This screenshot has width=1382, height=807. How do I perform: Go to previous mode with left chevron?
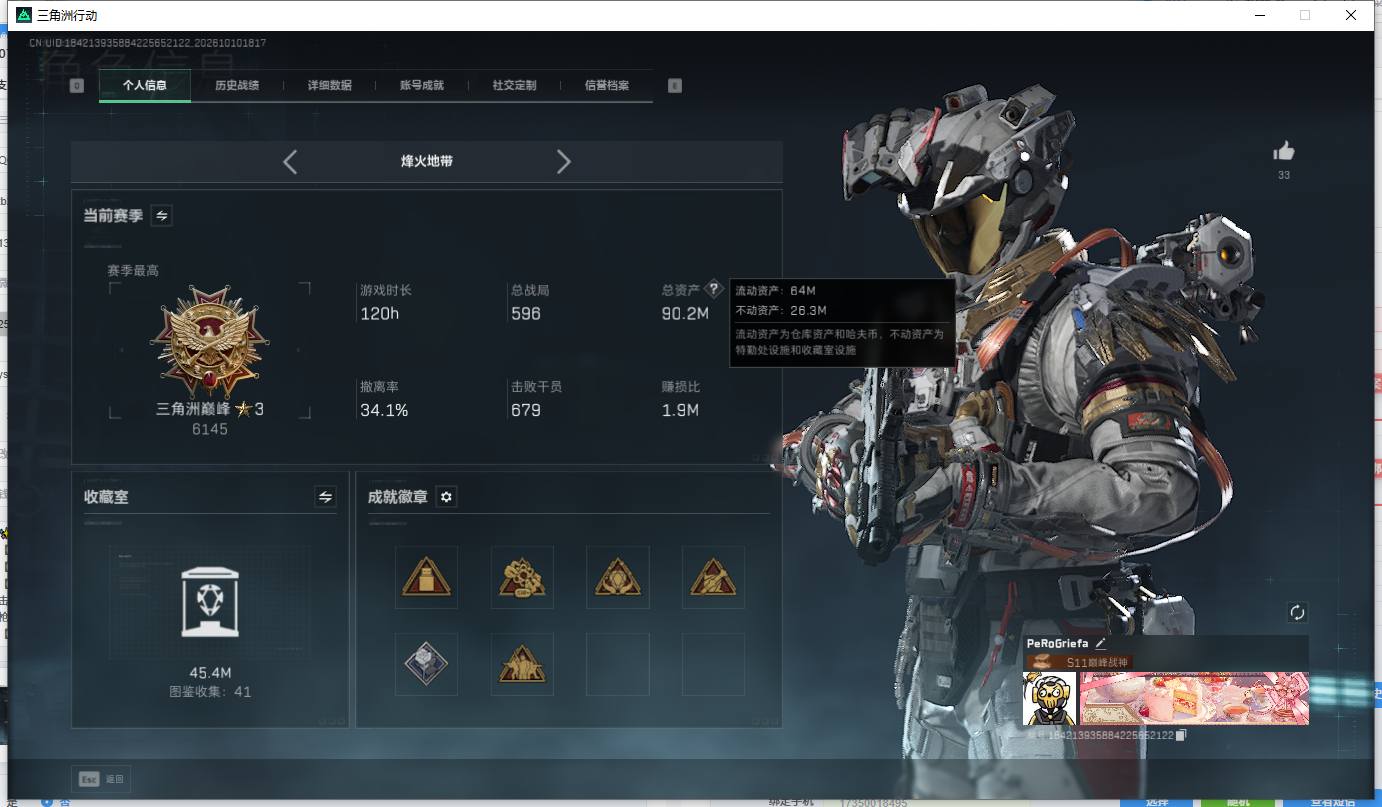point(290,161)
